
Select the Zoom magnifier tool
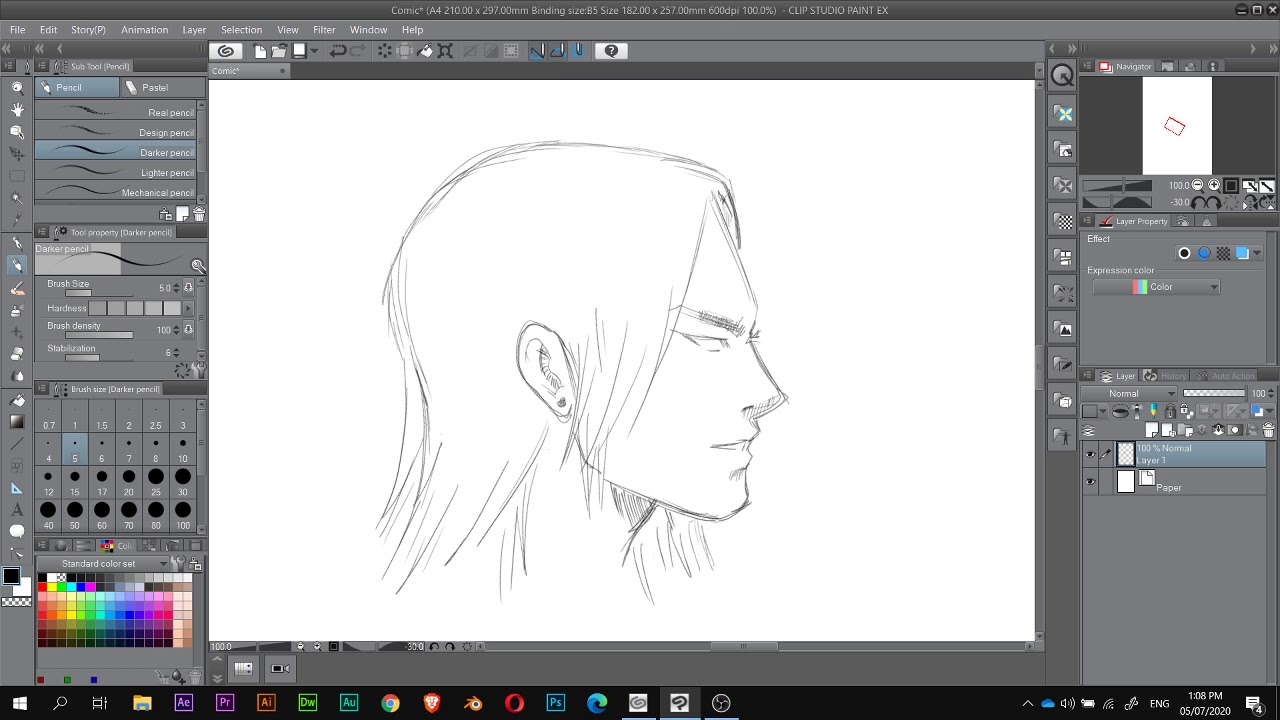tap(17, 88)
